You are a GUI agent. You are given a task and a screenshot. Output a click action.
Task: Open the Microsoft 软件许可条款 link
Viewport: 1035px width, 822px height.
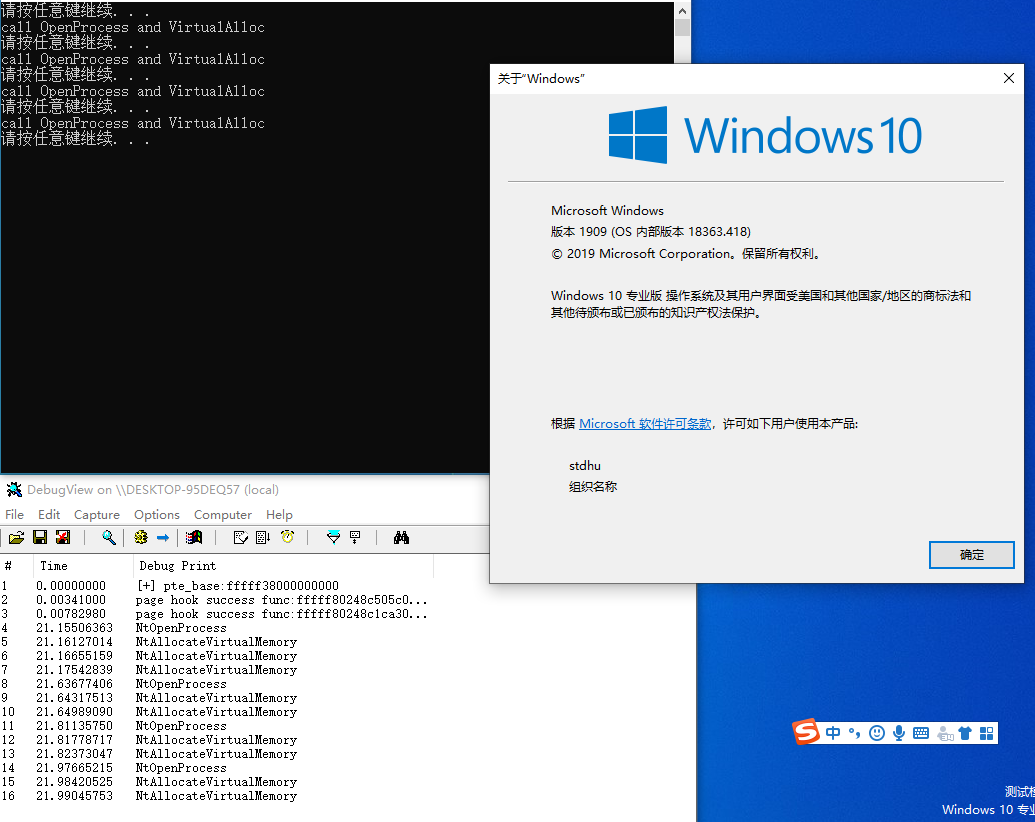[x=645, y=424]
